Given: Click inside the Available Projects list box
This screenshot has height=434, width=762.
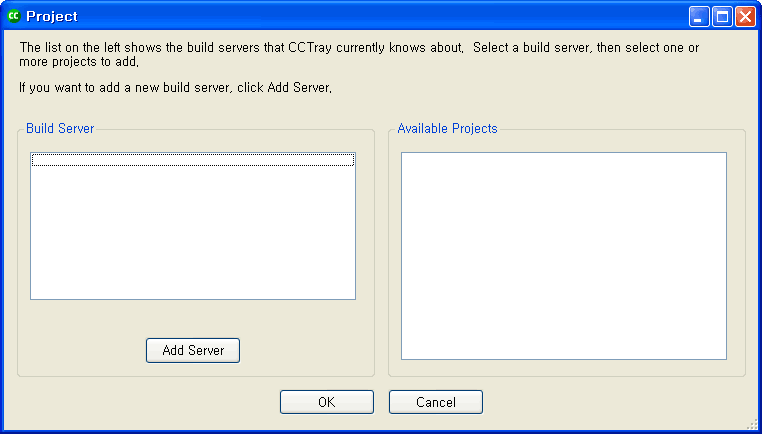Looking at the screenshot, I should (563, 255).
